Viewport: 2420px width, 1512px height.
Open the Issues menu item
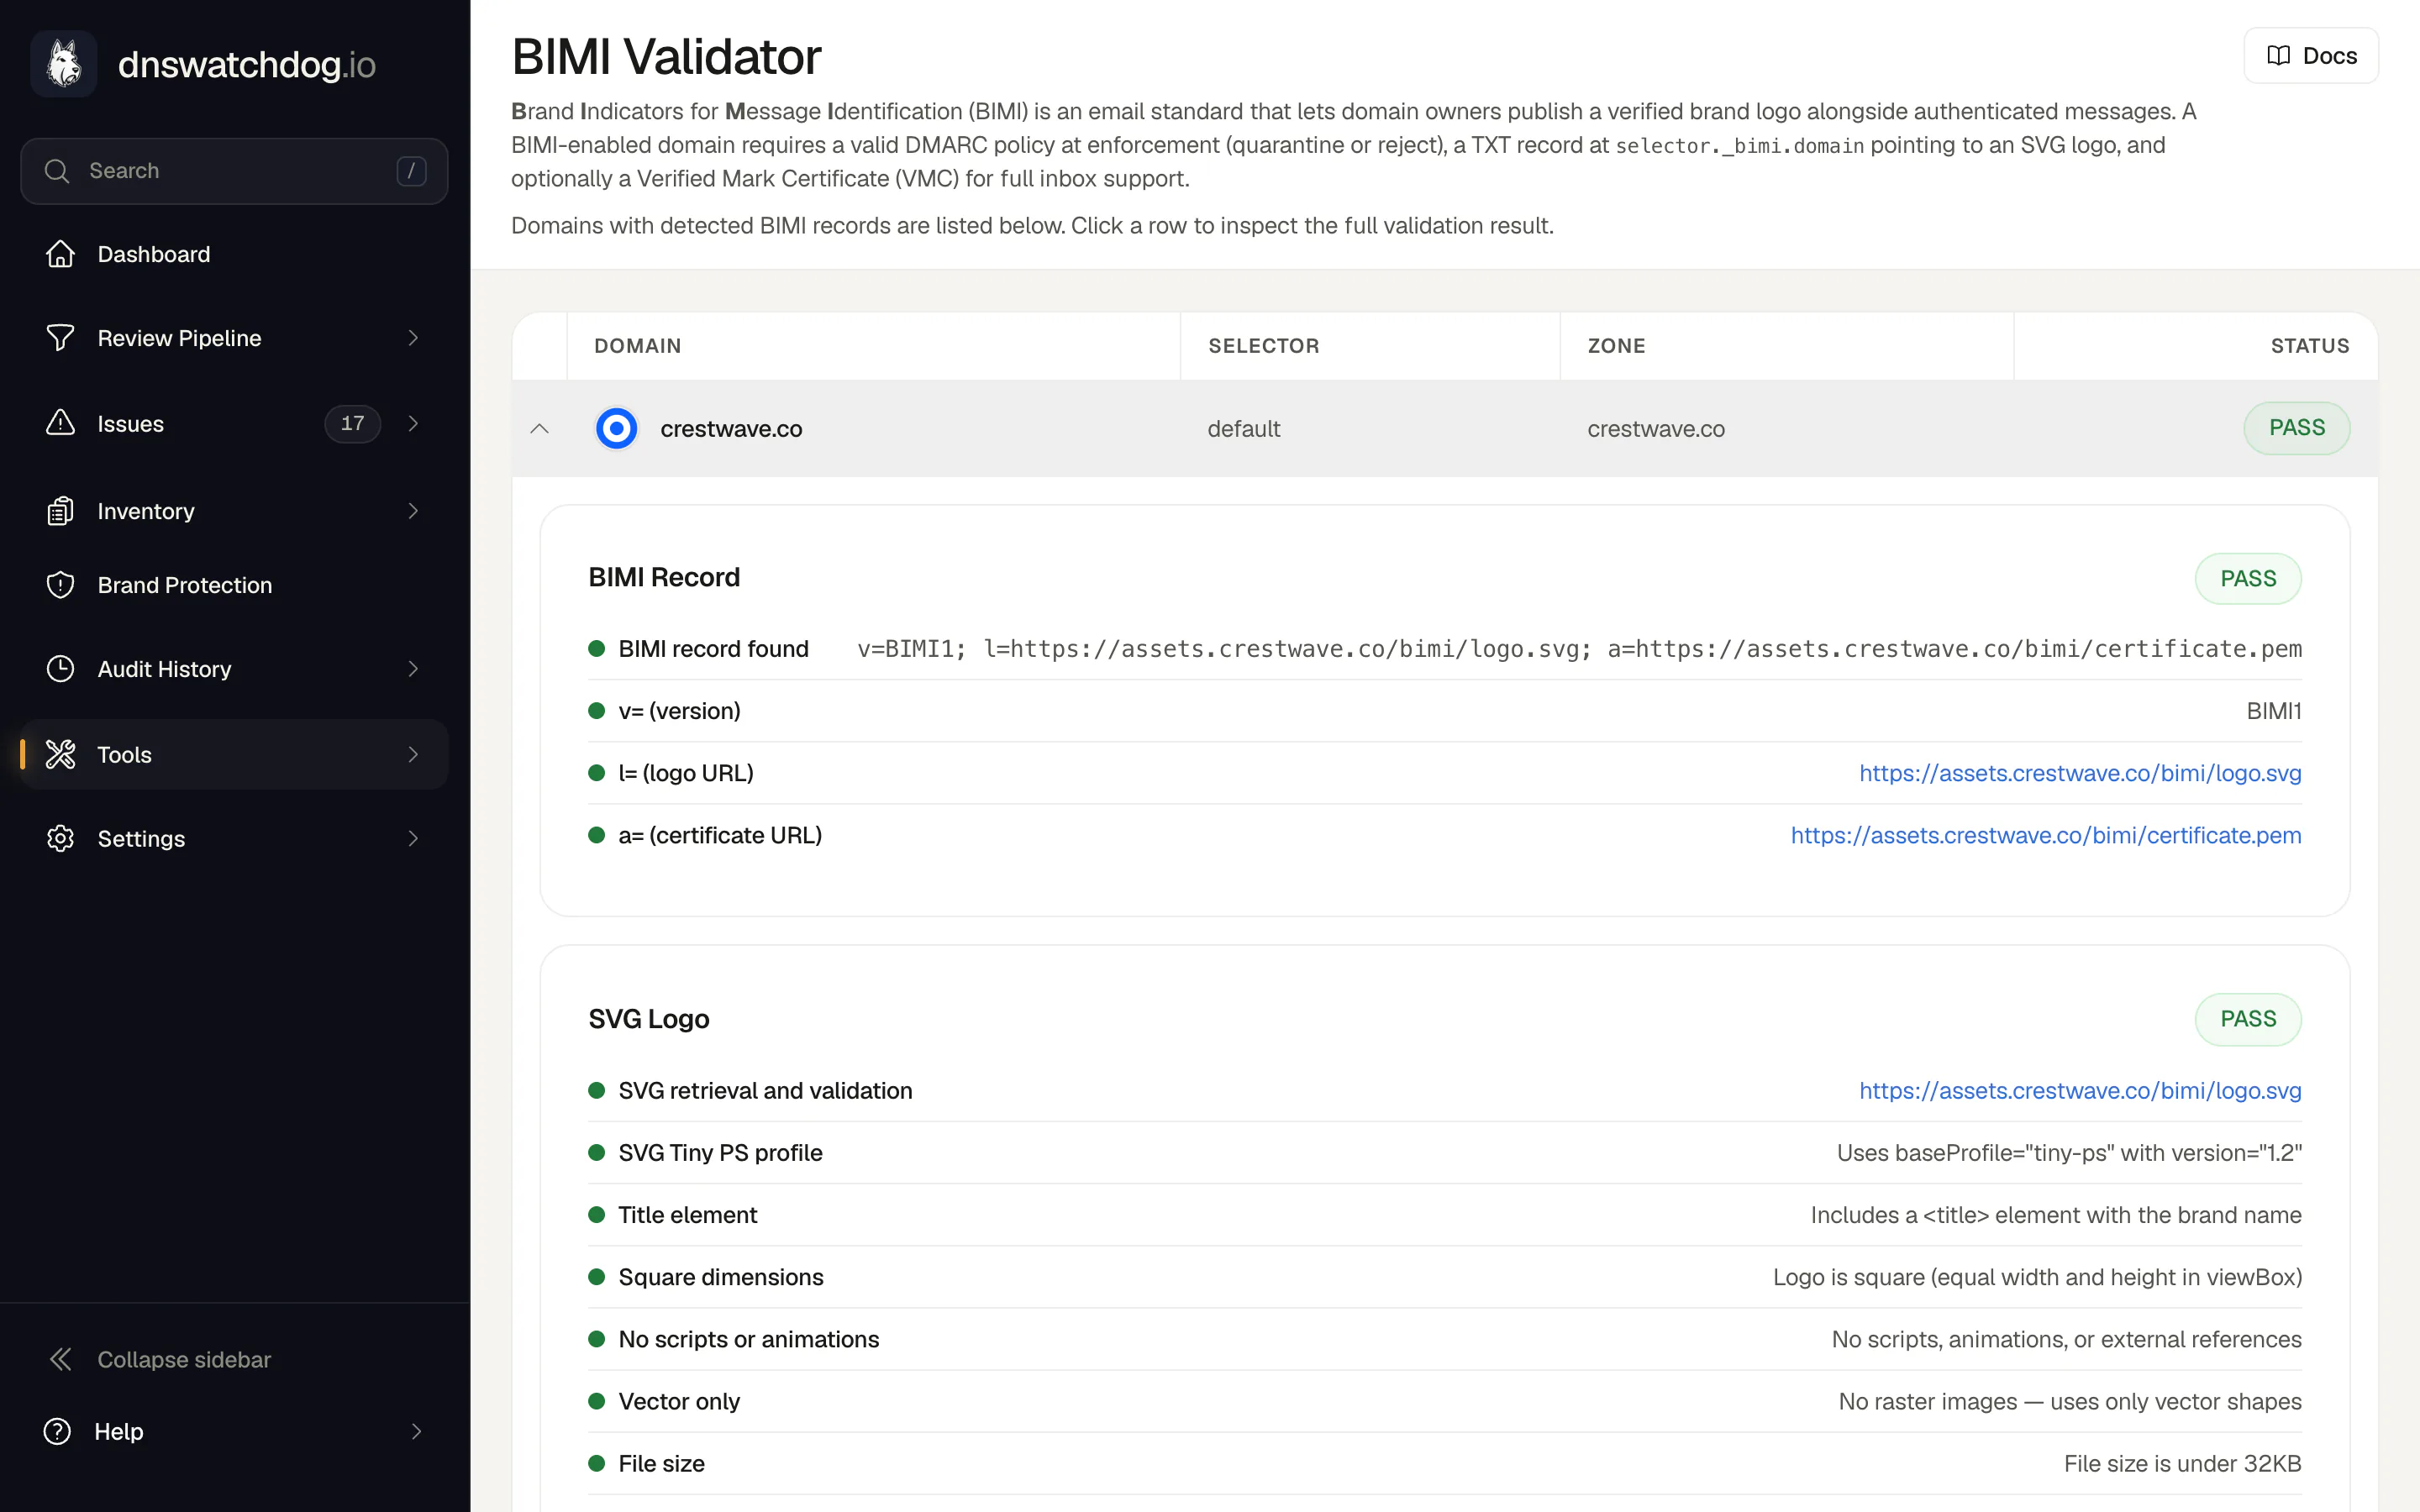tap(234, 423)
